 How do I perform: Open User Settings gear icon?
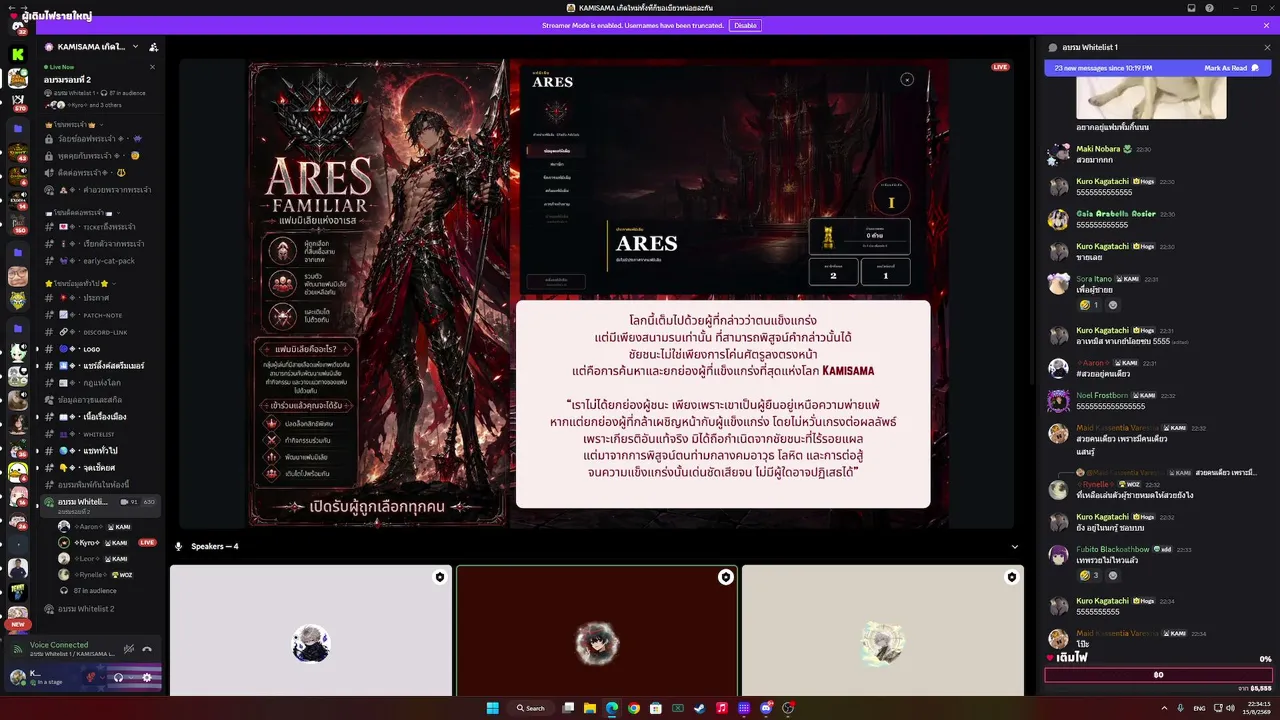147,677
